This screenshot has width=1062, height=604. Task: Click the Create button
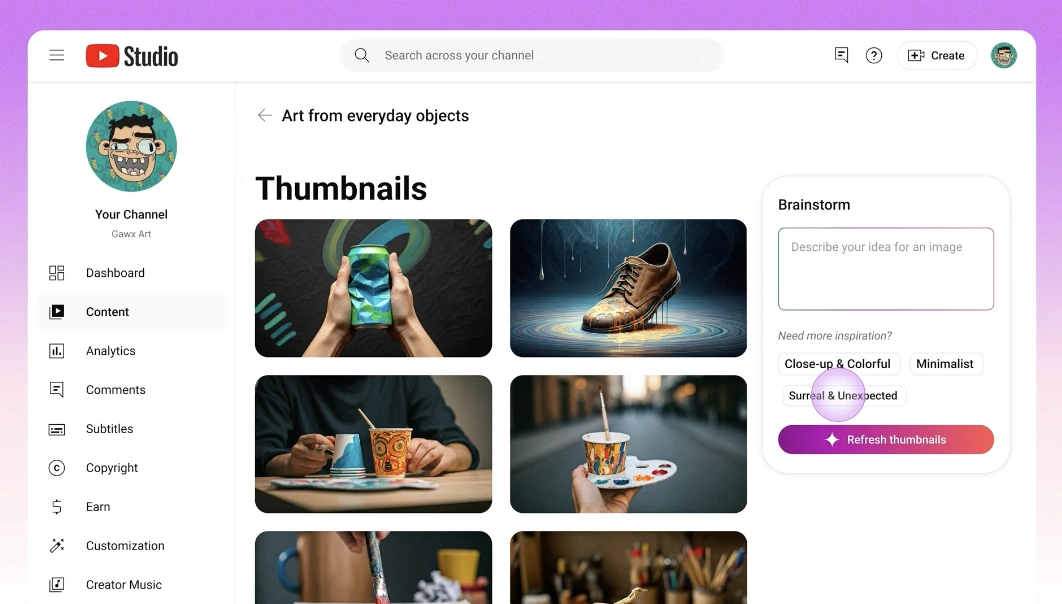tap(937, 56)
